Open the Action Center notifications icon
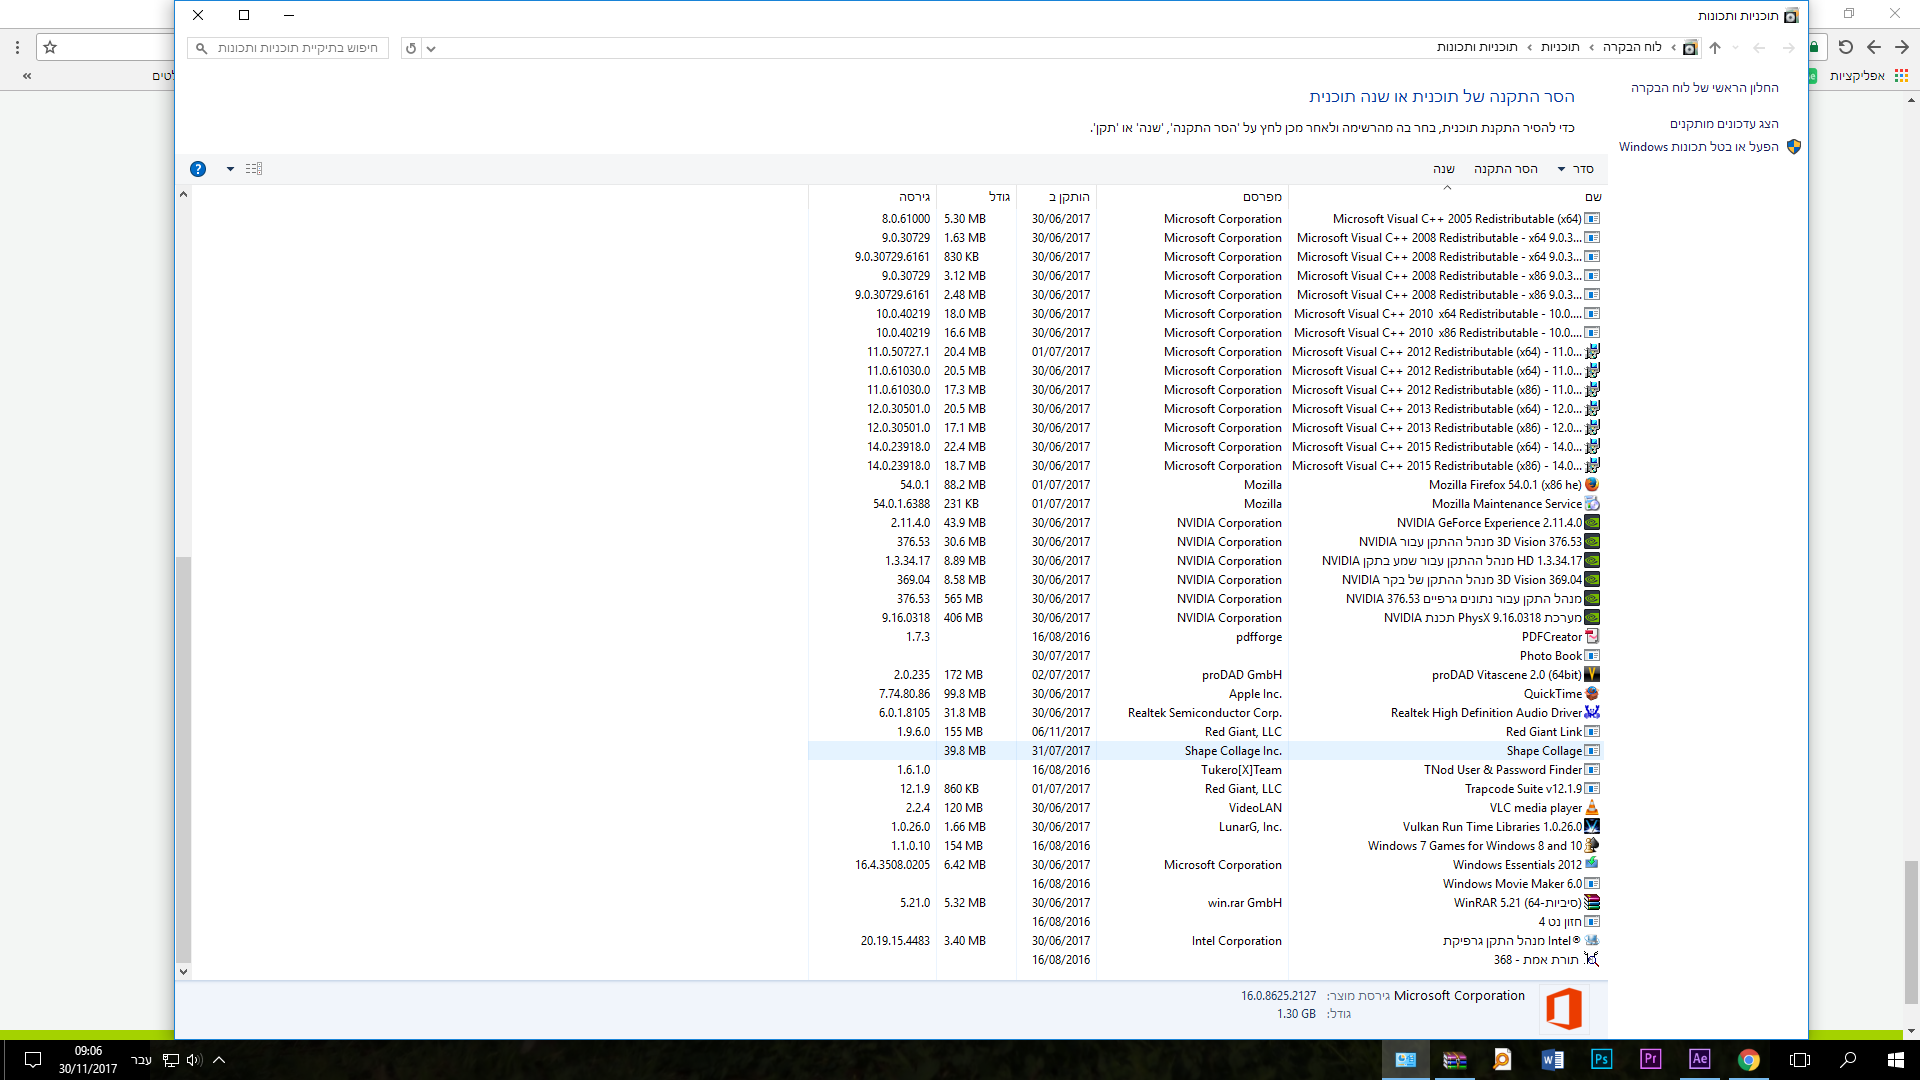Screen dimensions: 1920x1080 (x=32, y=1060)
